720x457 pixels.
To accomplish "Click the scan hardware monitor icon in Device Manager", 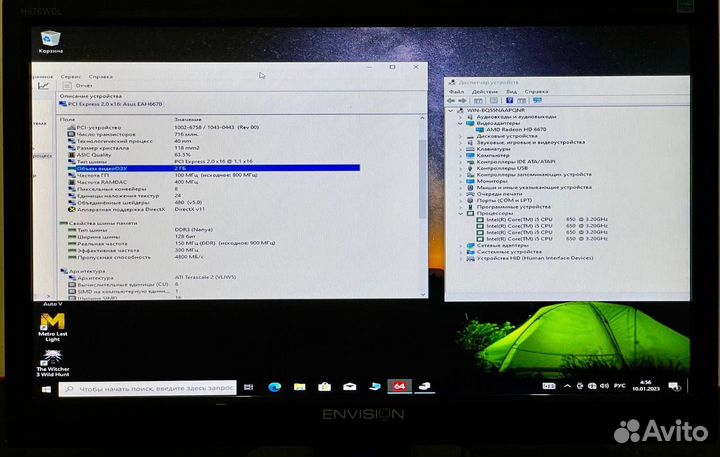I will tap(537, 101).
